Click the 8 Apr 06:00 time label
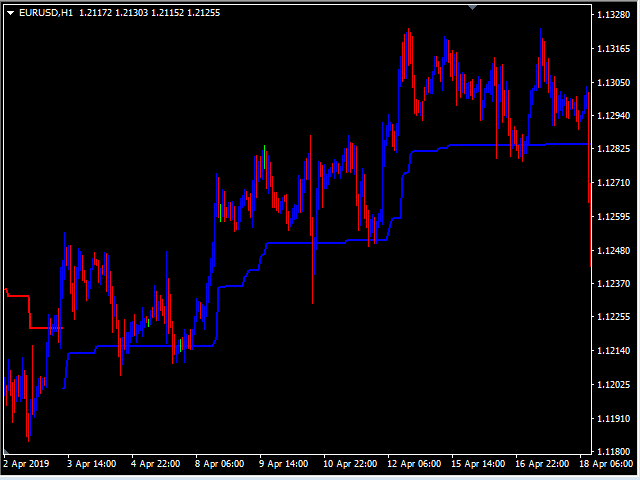The width and height of the screenshot is (640, 480). [220, 464]
